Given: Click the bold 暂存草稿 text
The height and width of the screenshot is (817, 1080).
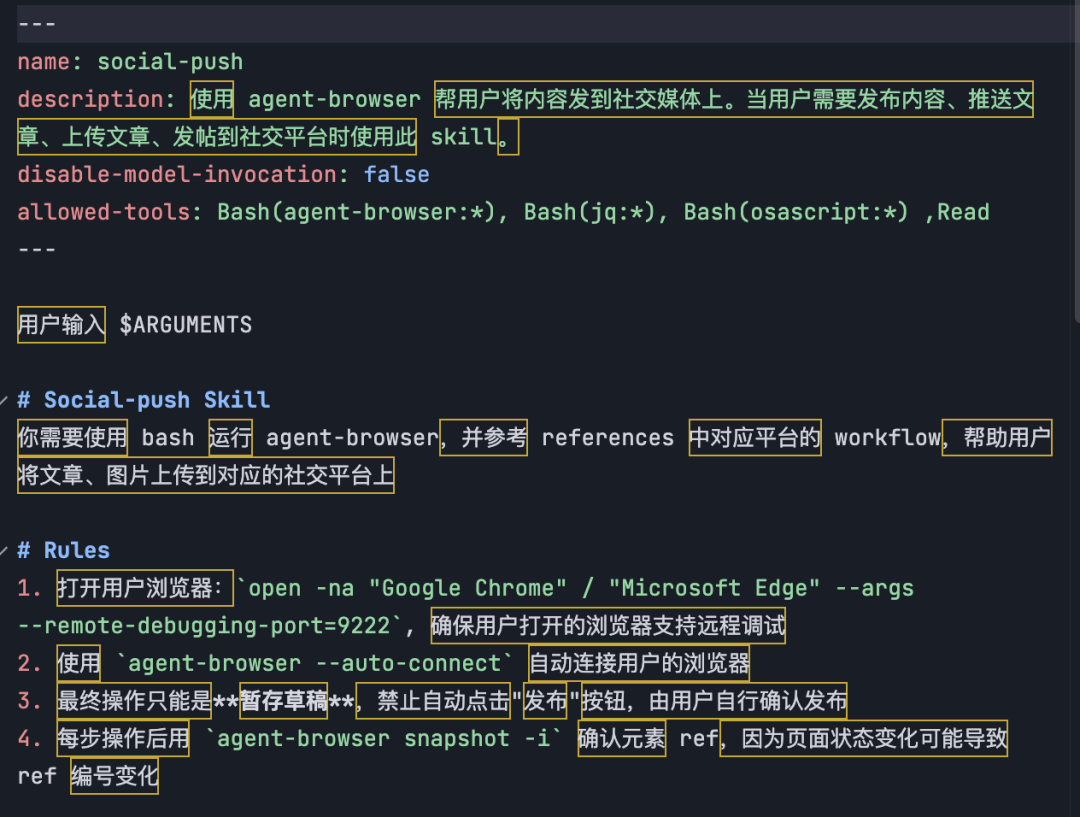Looking at the screenshot, I should point(284,702).
